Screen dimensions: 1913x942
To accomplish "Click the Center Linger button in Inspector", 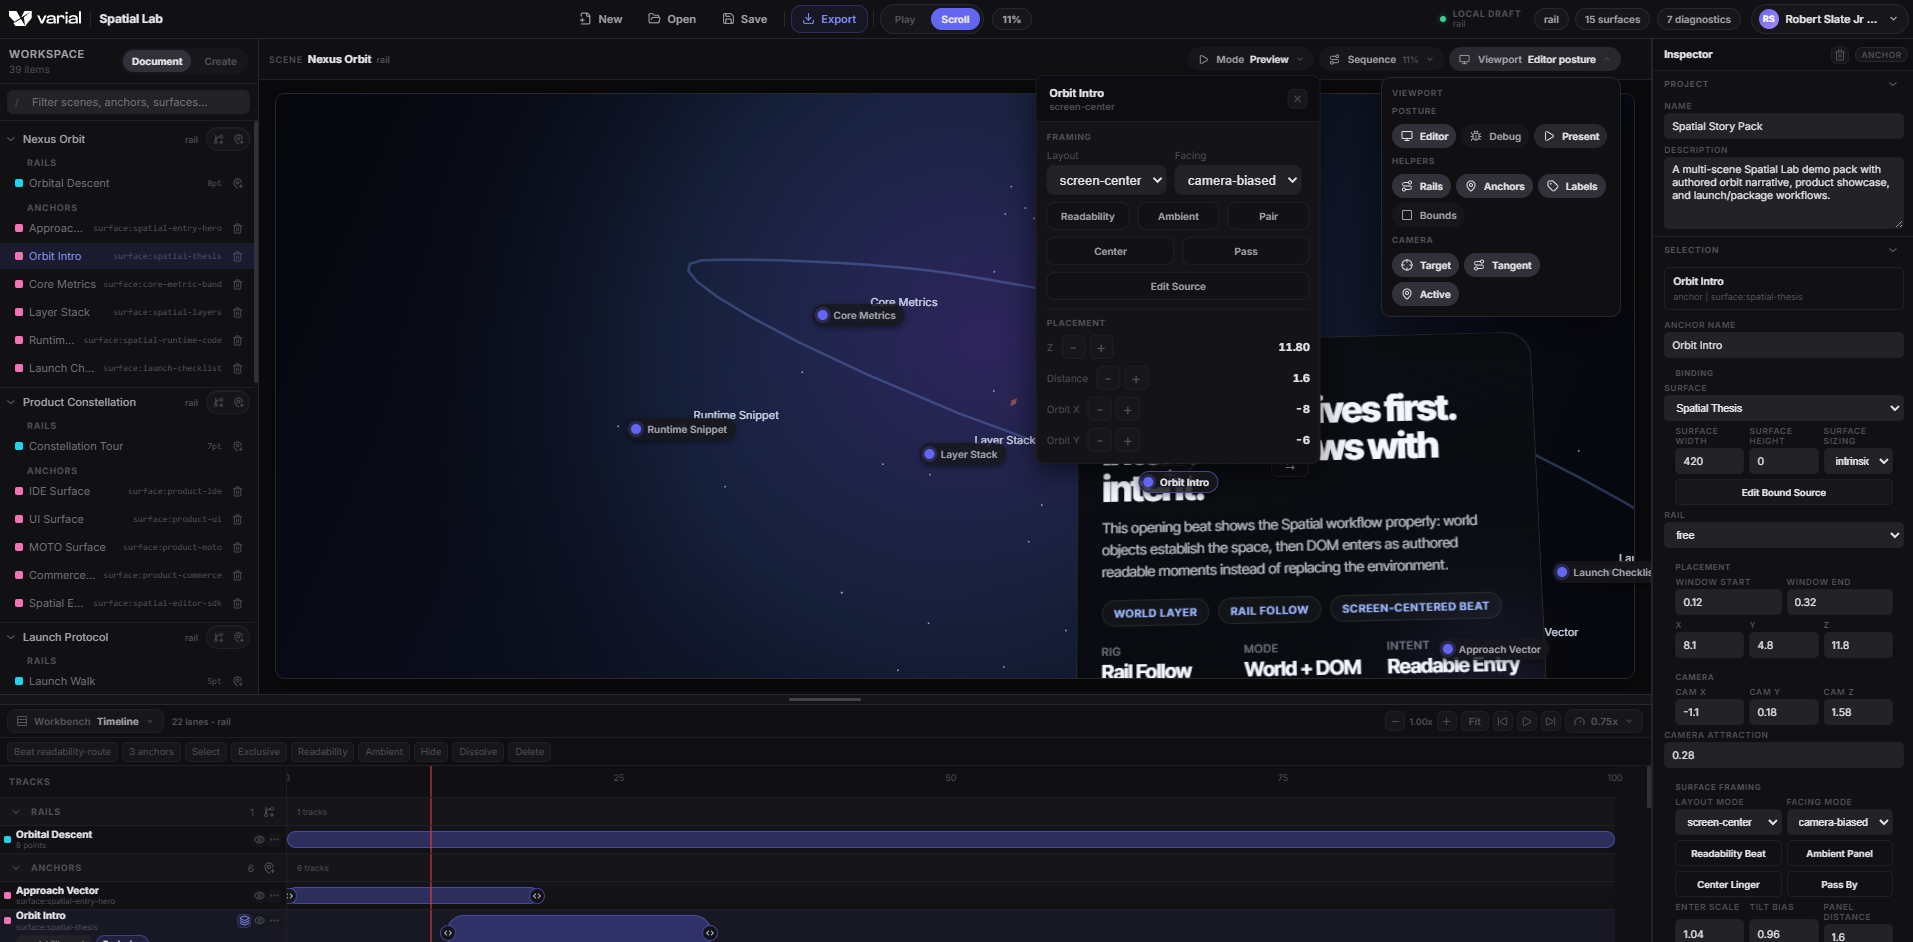I will (1727, 885).
